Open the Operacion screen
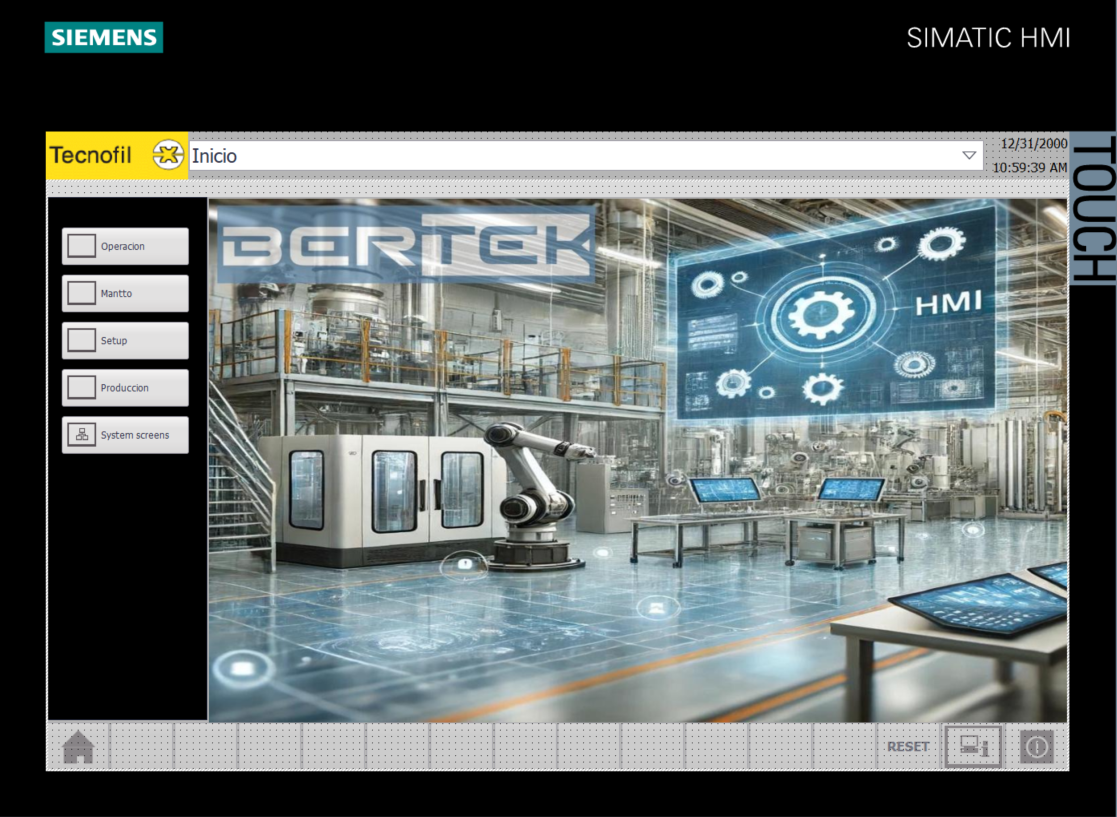 tap(125, 246)
